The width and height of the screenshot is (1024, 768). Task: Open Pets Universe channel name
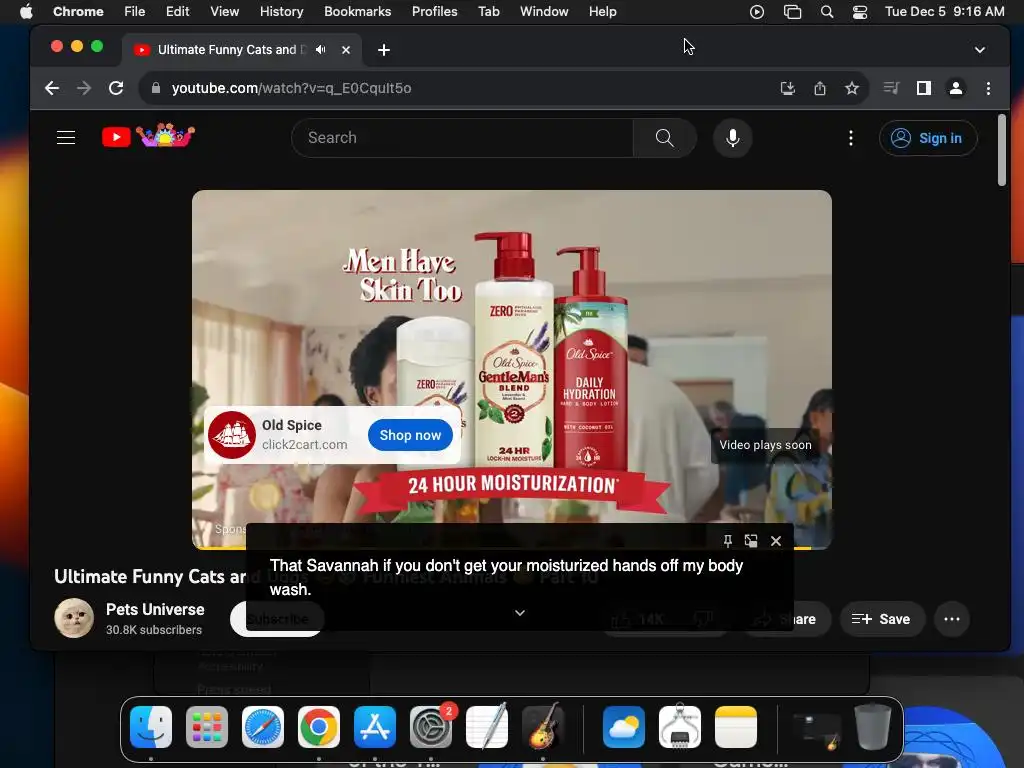[155, 609]
